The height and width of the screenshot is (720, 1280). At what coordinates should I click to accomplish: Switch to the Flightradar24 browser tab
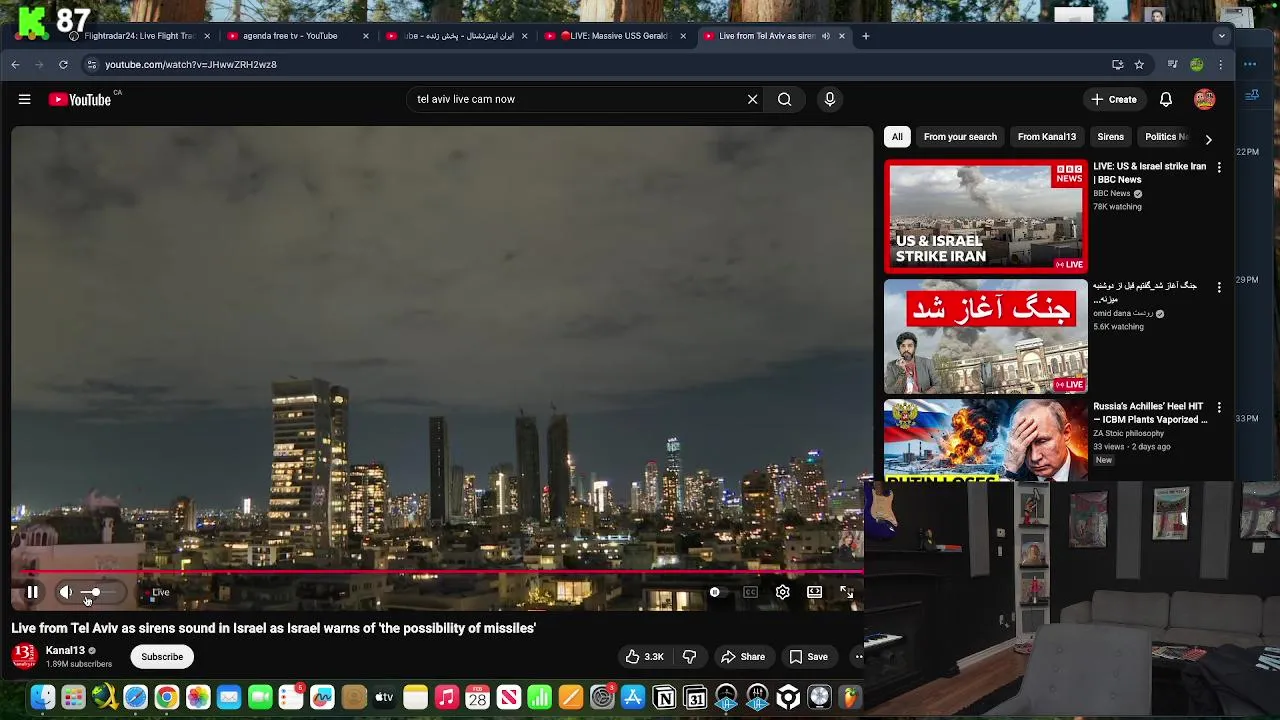tap(138, 36)
